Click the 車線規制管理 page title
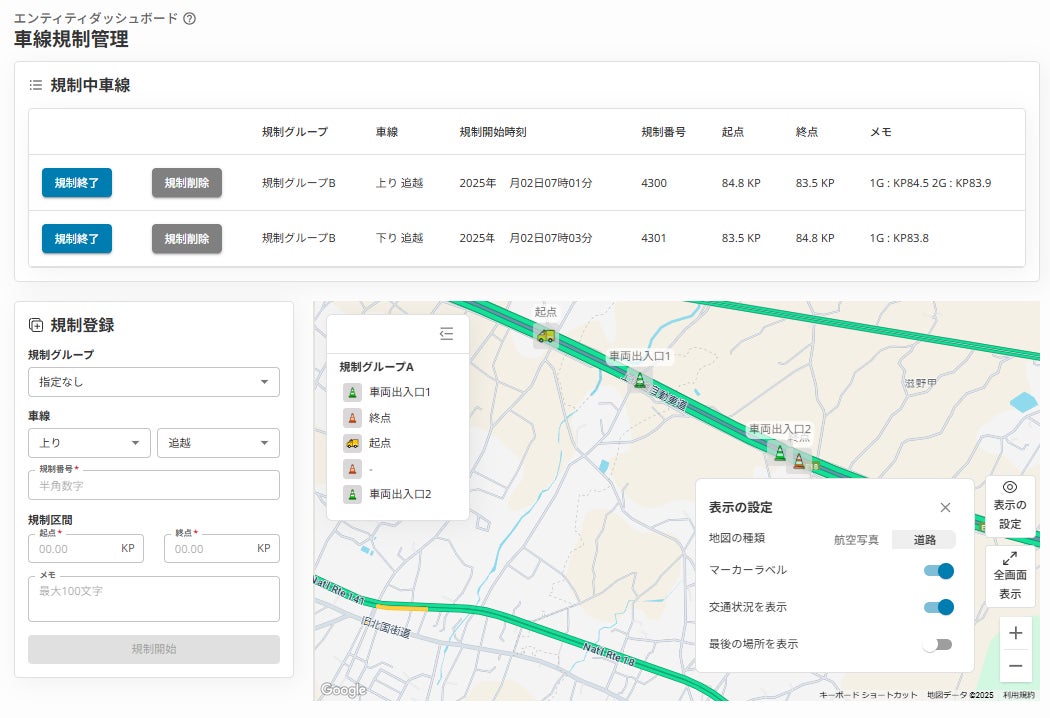 tap(71, 40)
